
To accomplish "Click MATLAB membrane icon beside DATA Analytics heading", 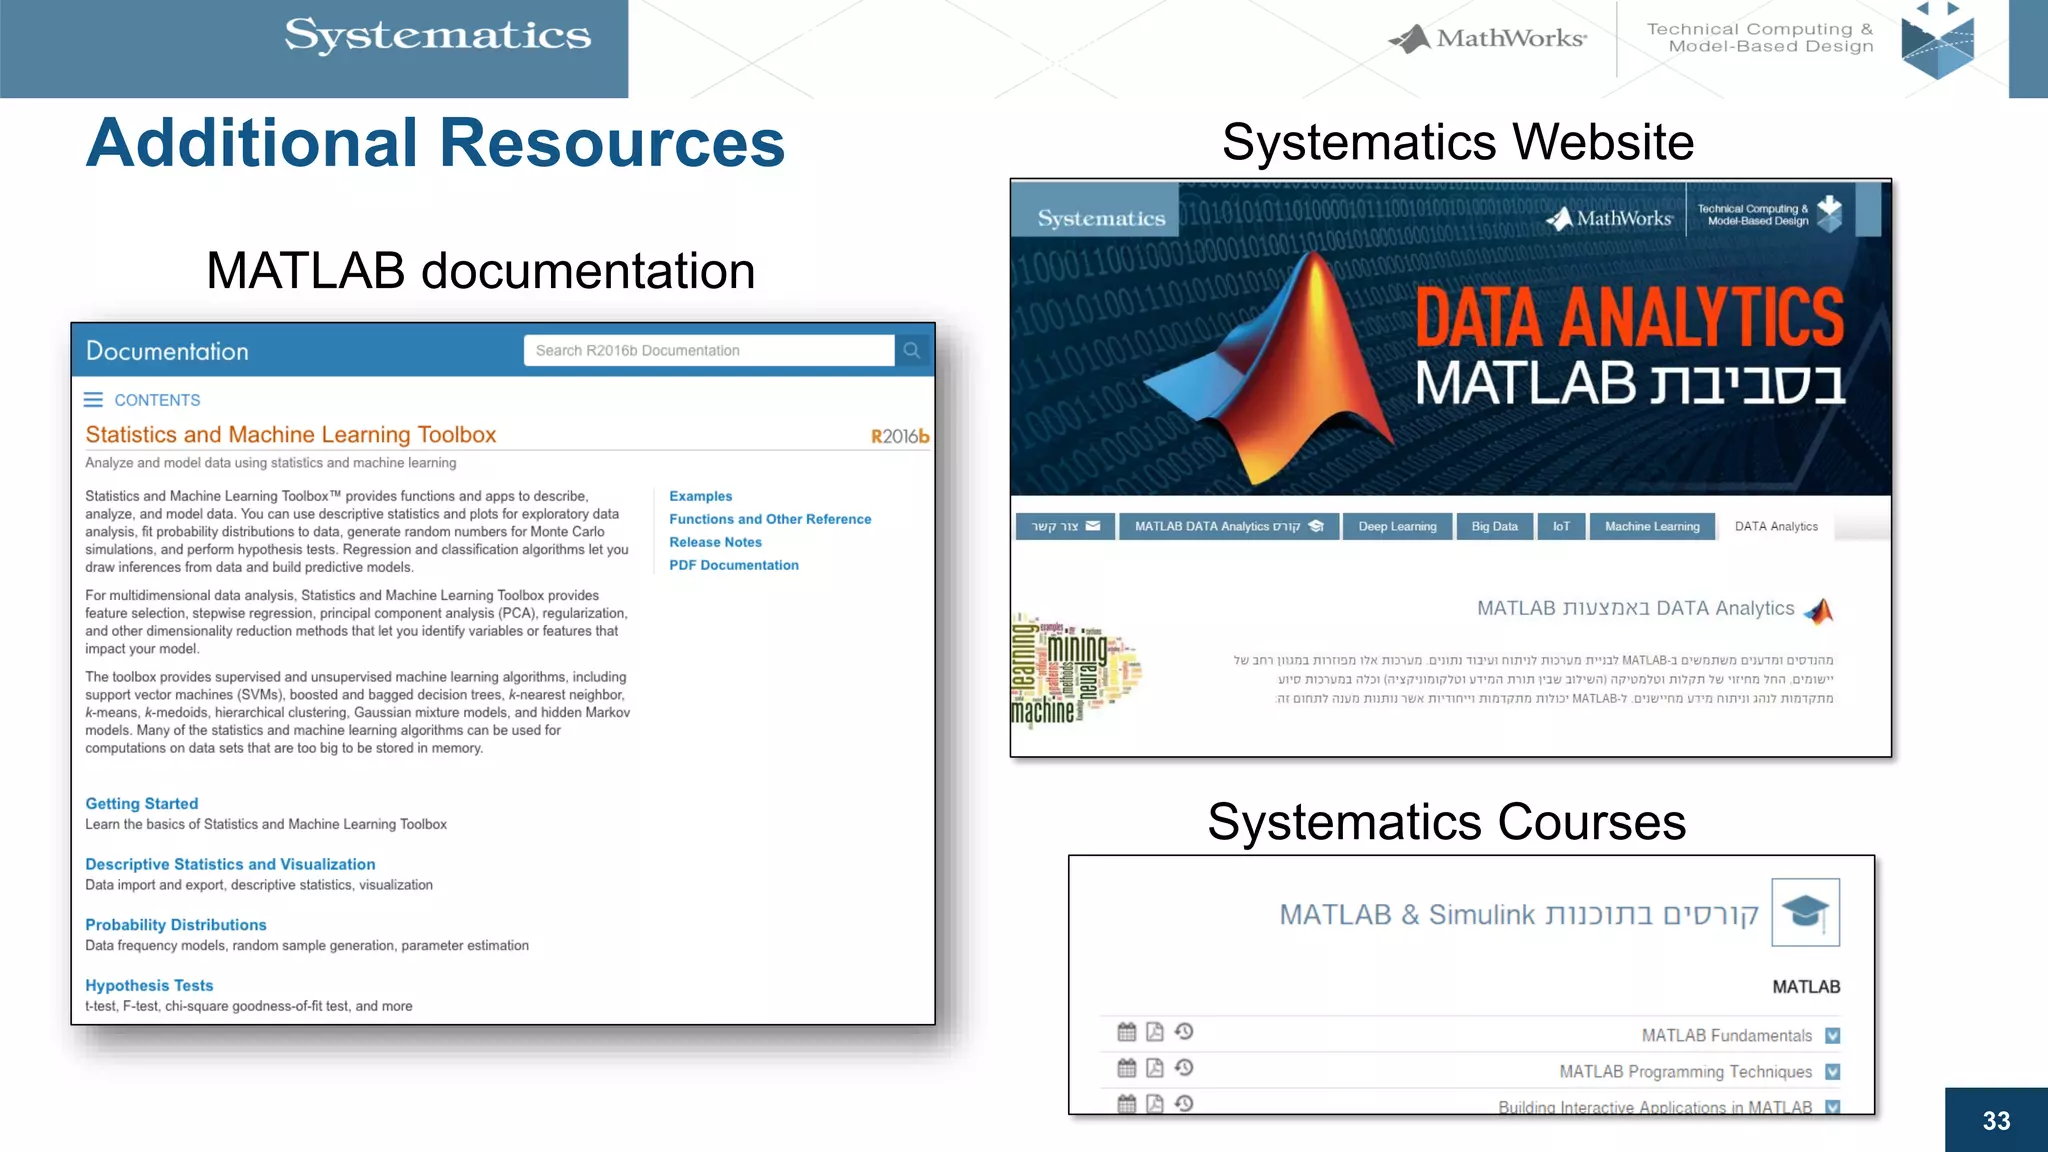I will pos(1819,610).
